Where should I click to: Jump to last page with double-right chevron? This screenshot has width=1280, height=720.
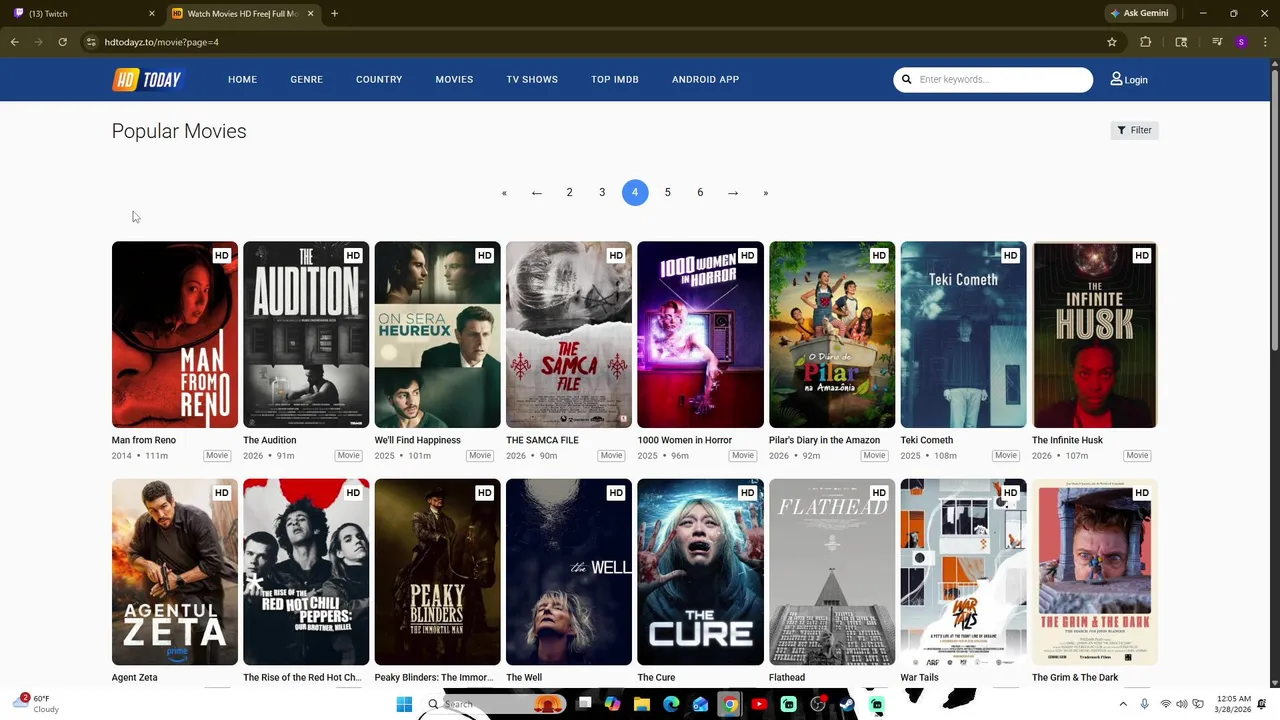(x=766, y=193)
